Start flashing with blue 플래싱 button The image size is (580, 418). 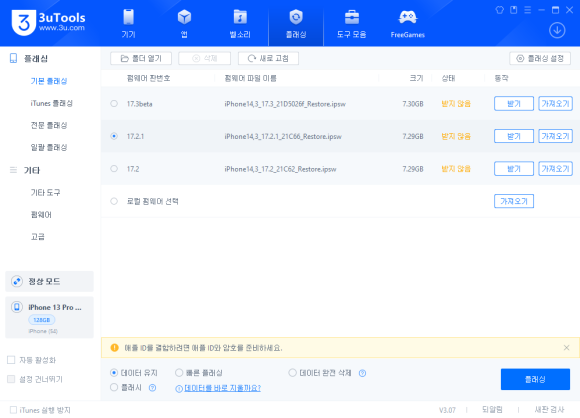pos(535,379)
